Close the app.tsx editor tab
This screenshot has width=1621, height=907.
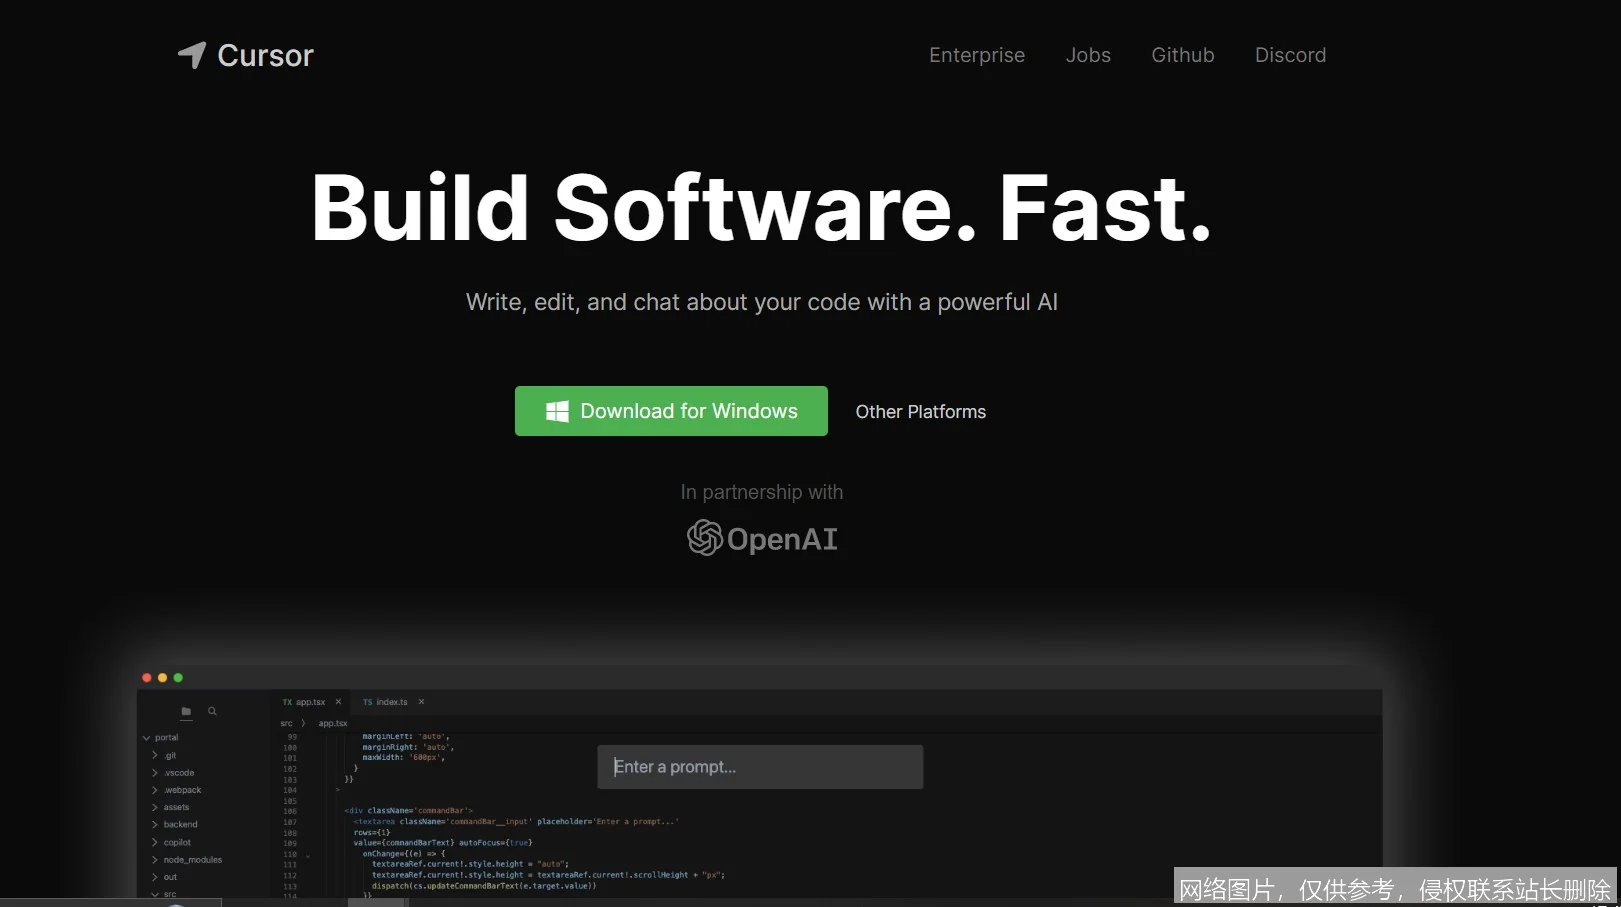(x=338, y=702)
